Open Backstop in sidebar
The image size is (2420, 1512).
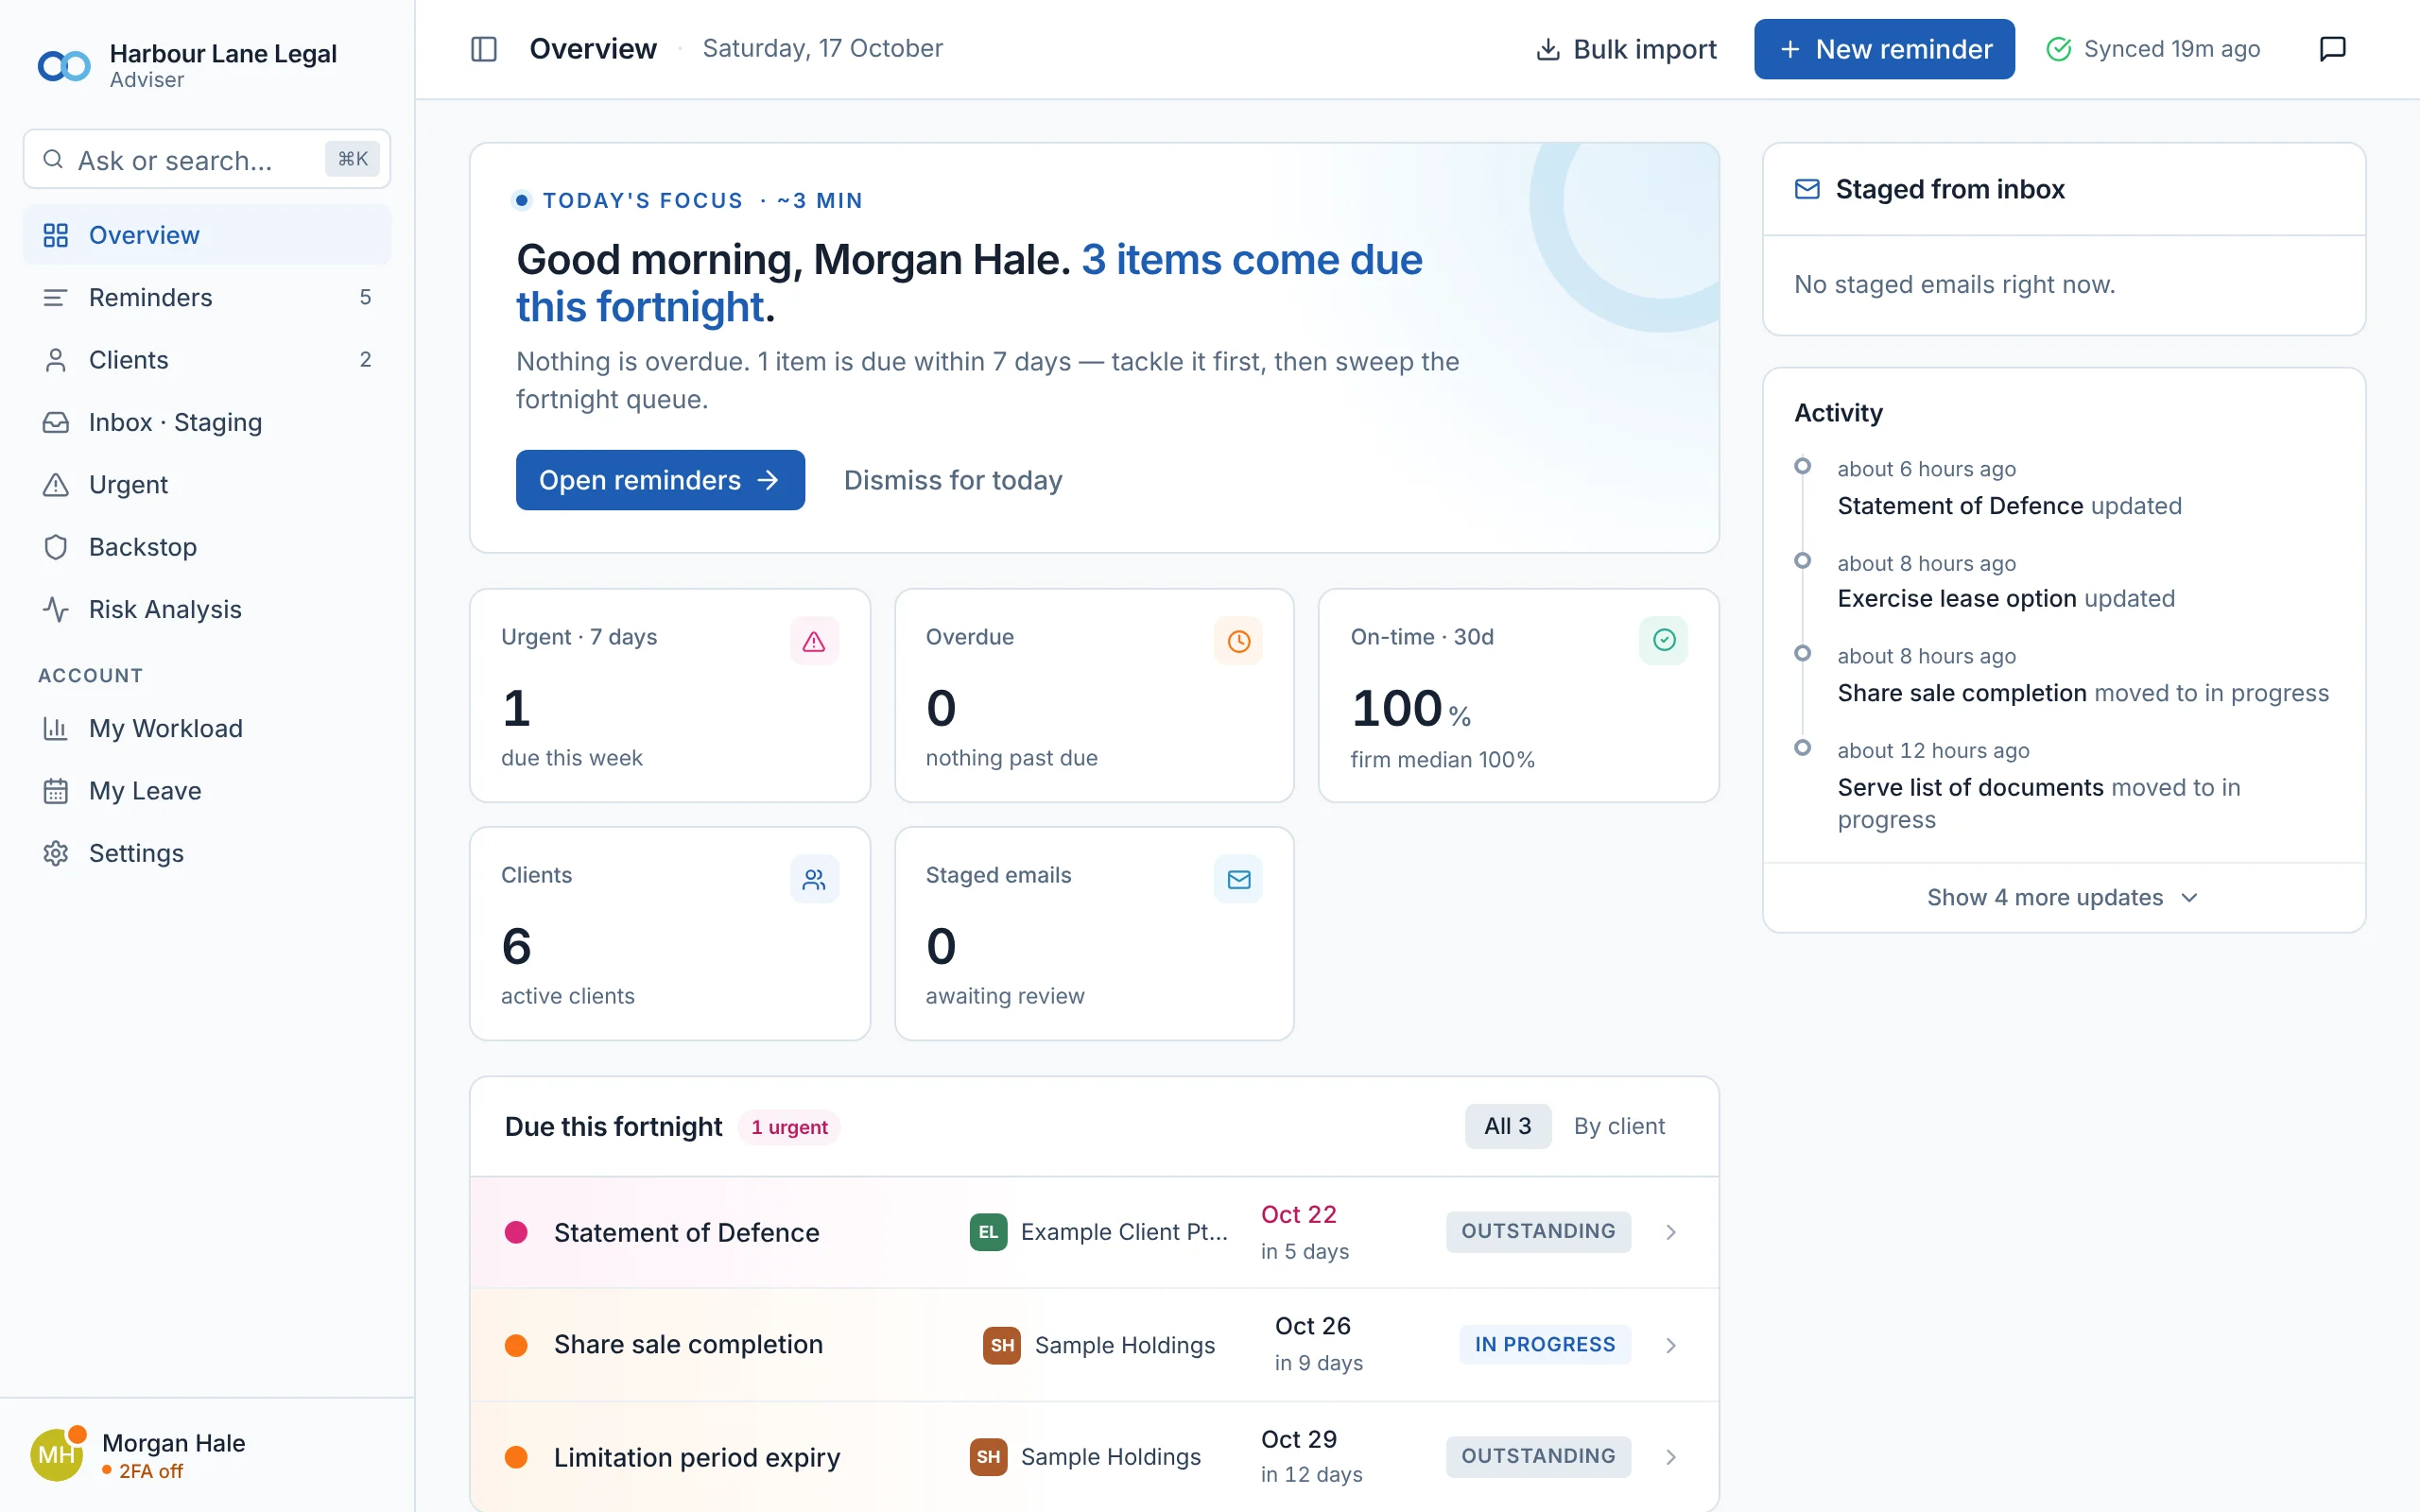tap(207, 547)
